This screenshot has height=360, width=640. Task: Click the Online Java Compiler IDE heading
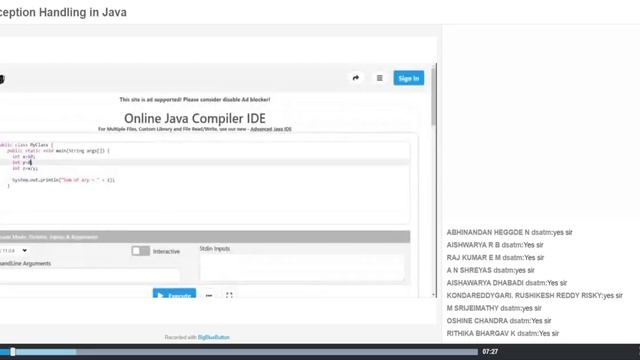[195, 118]
